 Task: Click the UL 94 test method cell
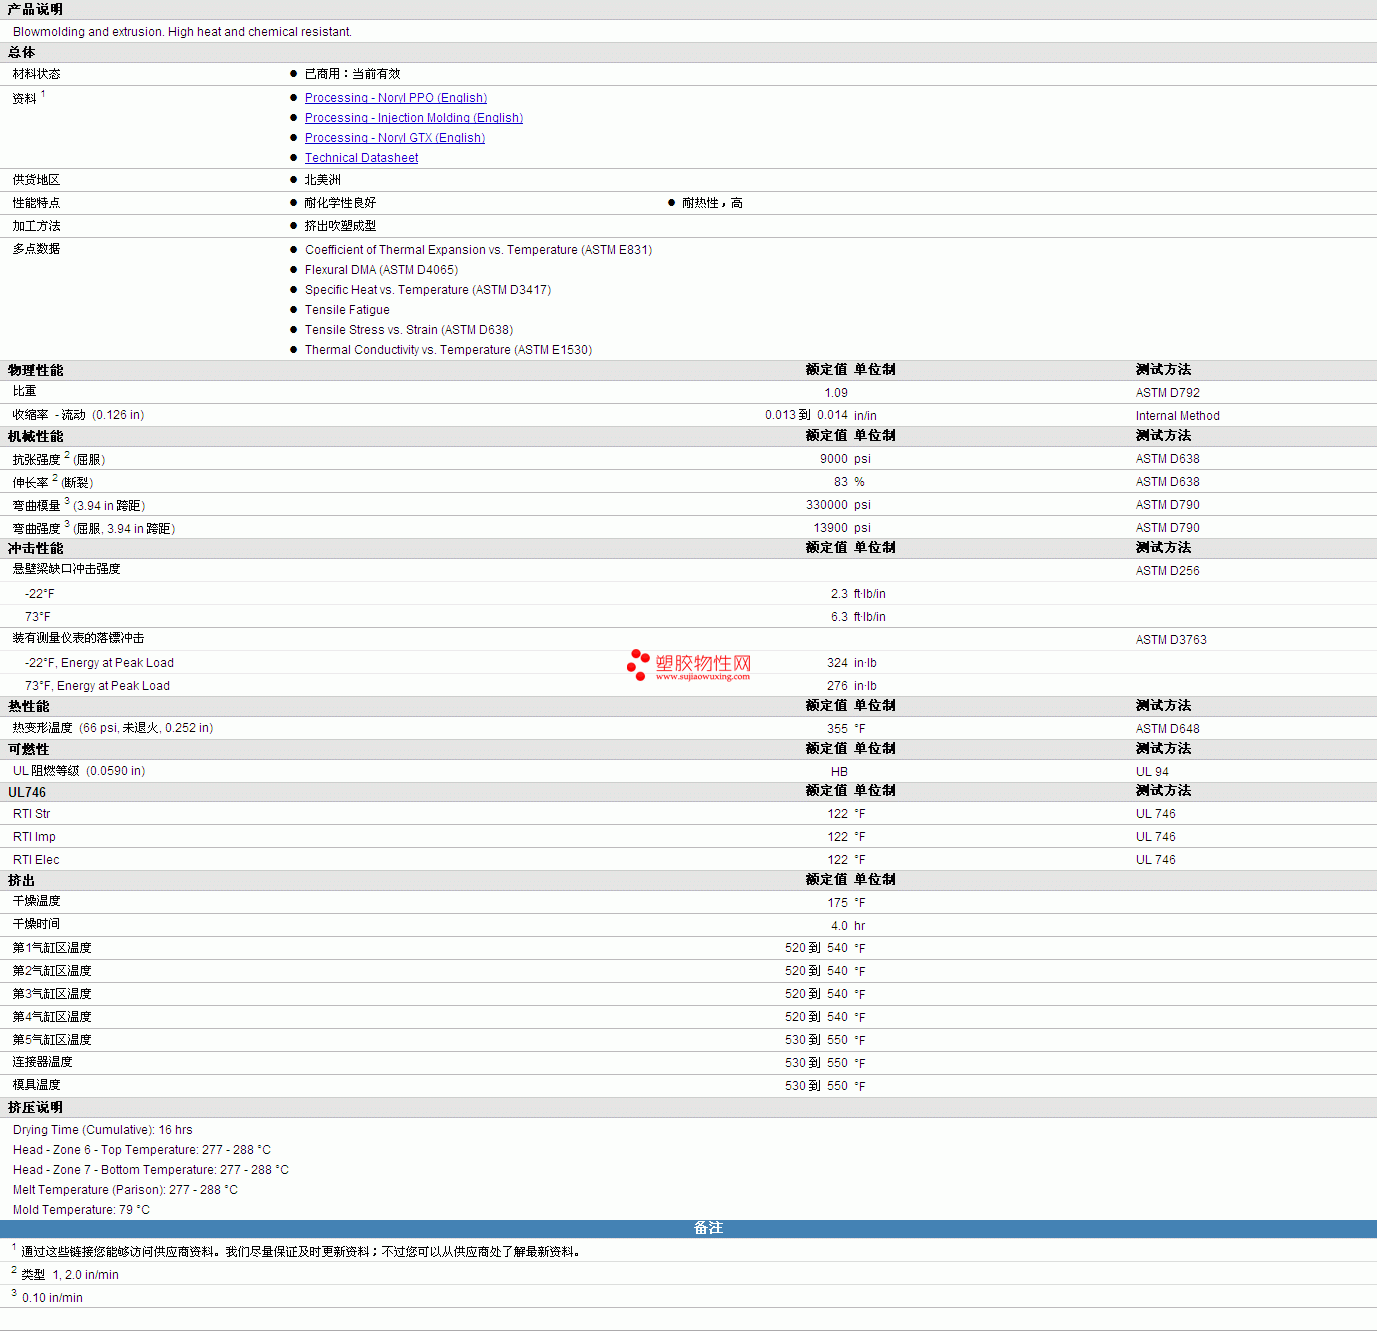click(1152, 772)
